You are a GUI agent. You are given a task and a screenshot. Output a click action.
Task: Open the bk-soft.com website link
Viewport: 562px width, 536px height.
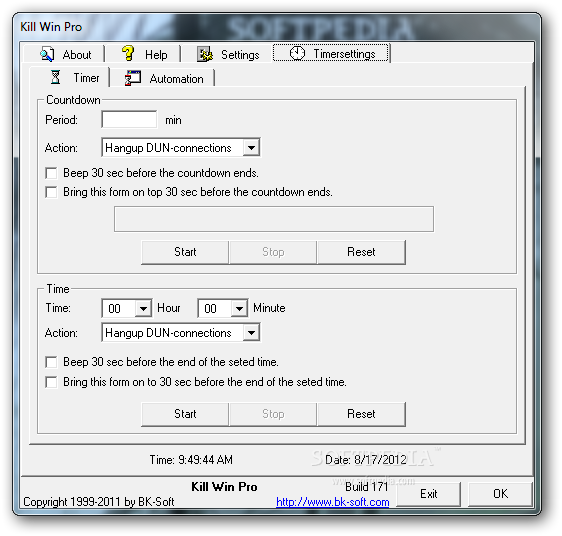[333, 502]
